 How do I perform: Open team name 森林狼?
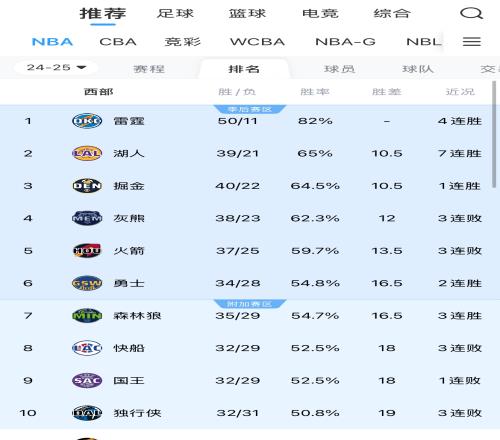coord(137,315)
